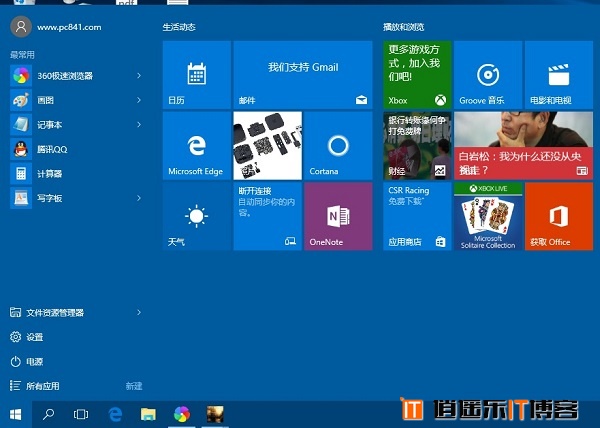Image resolution: width=600 pixels, height=428 pixels.
Task: Open the Calendar (日历) tile
Action: (197, 75)
